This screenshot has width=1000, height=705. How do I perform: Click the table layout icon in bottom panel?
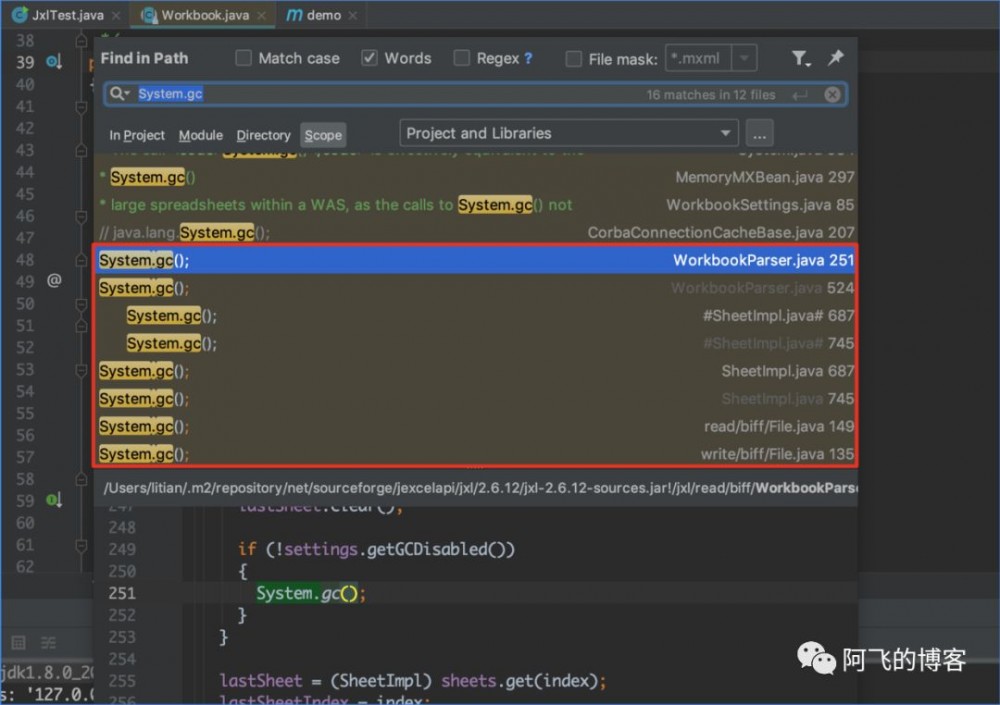click(18, 642)
